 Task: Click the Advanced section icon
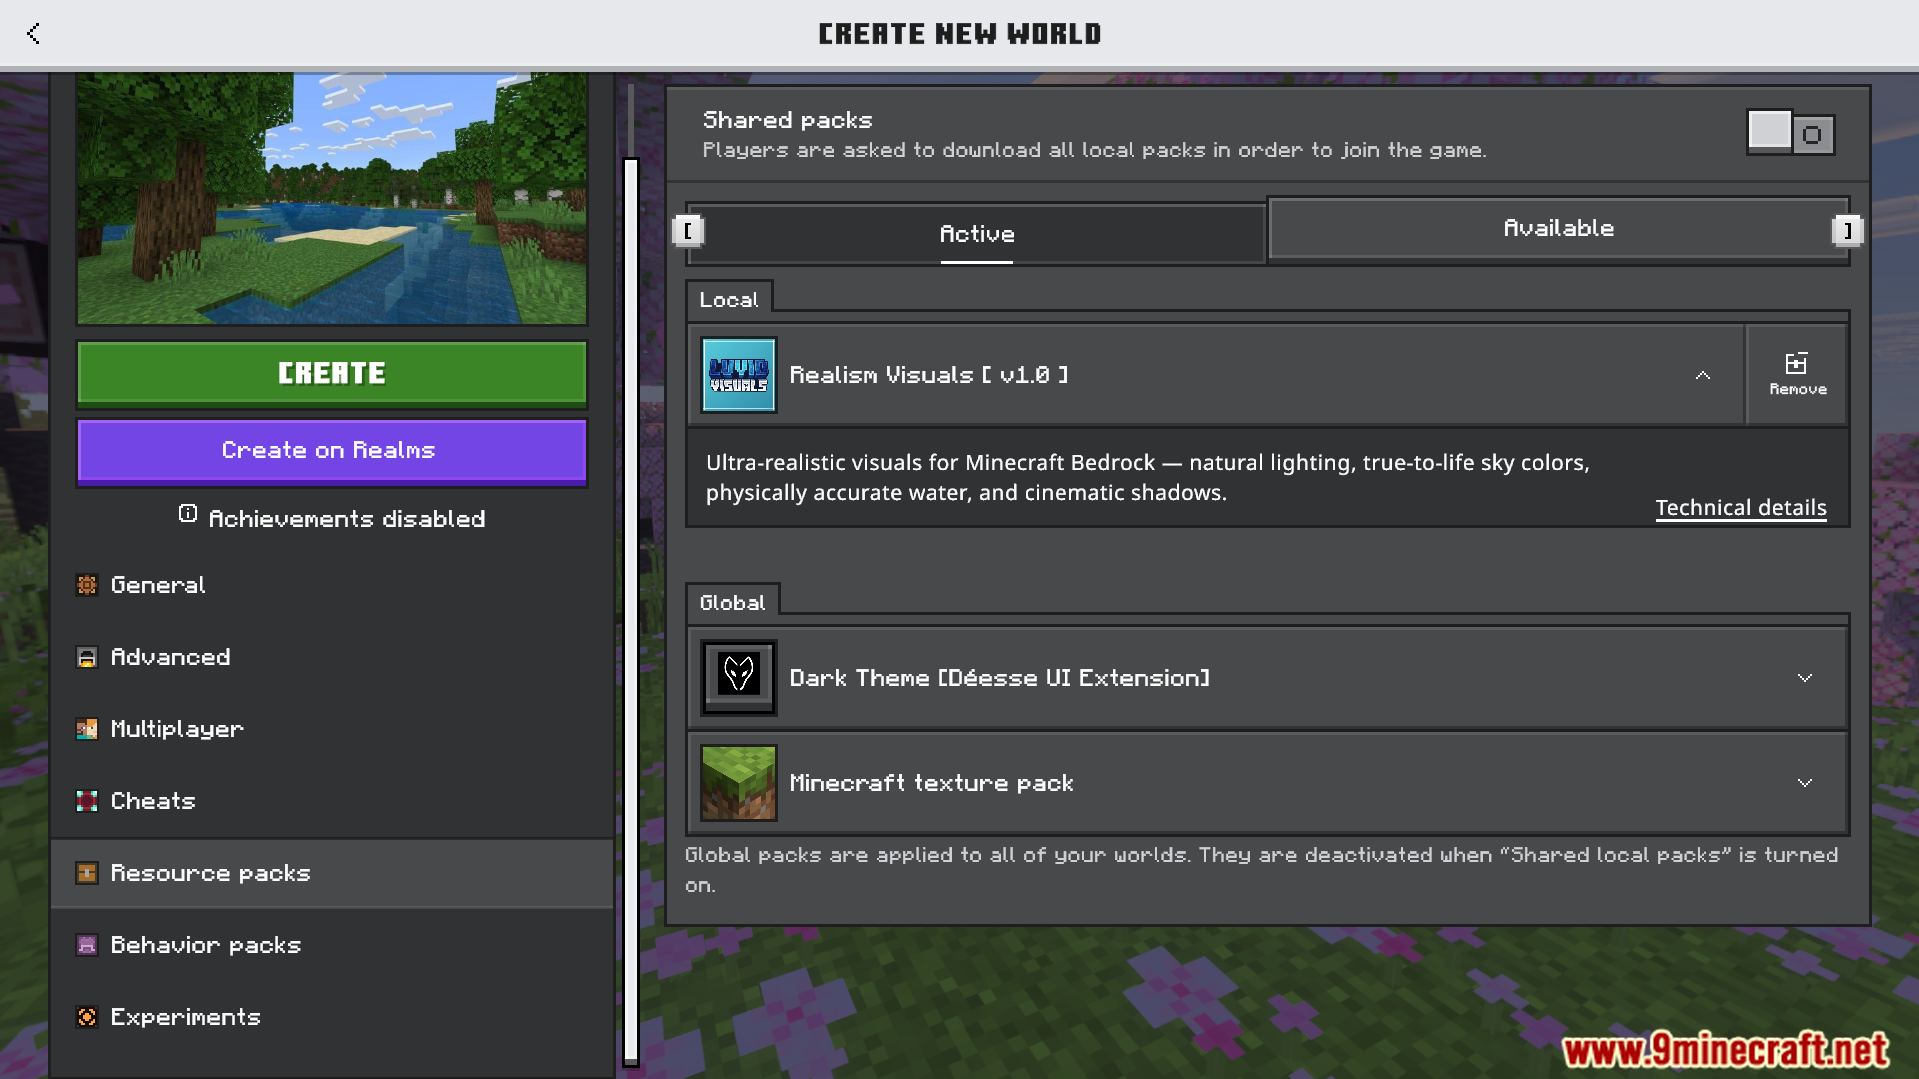(87, 657)
